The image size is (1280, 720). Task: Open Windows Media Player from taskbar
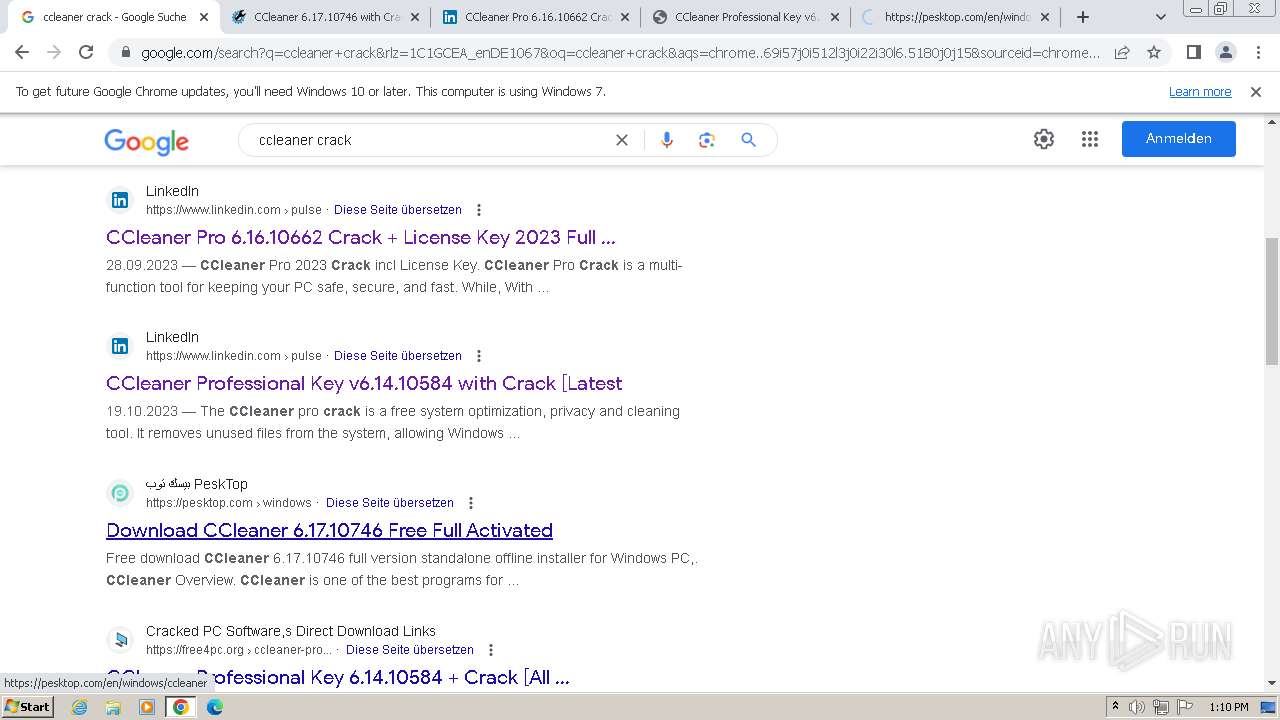[147, 707]
